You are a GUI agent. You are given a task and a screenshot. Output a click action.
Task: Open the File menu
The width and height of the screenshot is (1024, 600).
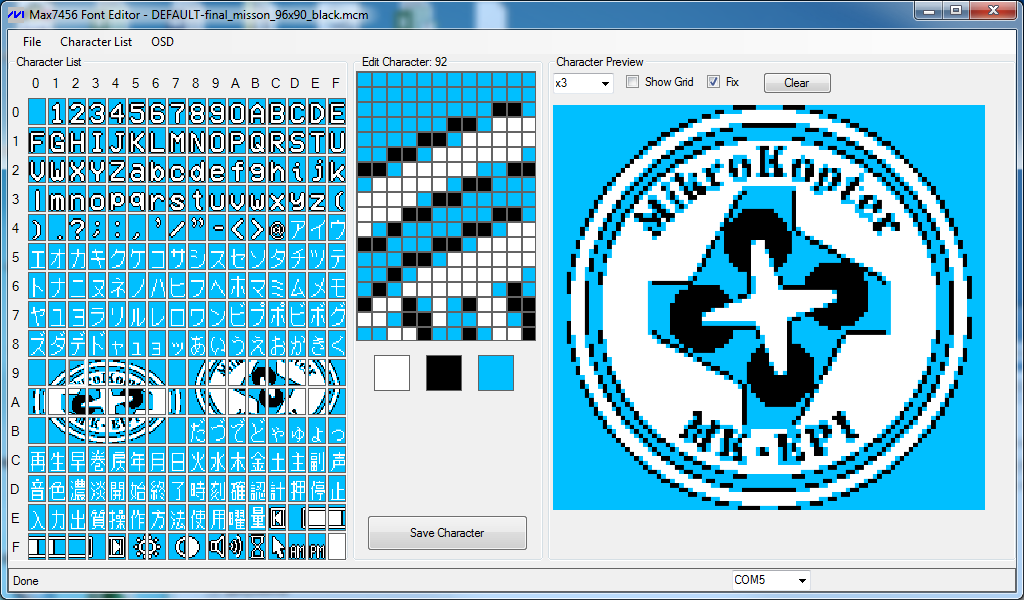point(32,42)
